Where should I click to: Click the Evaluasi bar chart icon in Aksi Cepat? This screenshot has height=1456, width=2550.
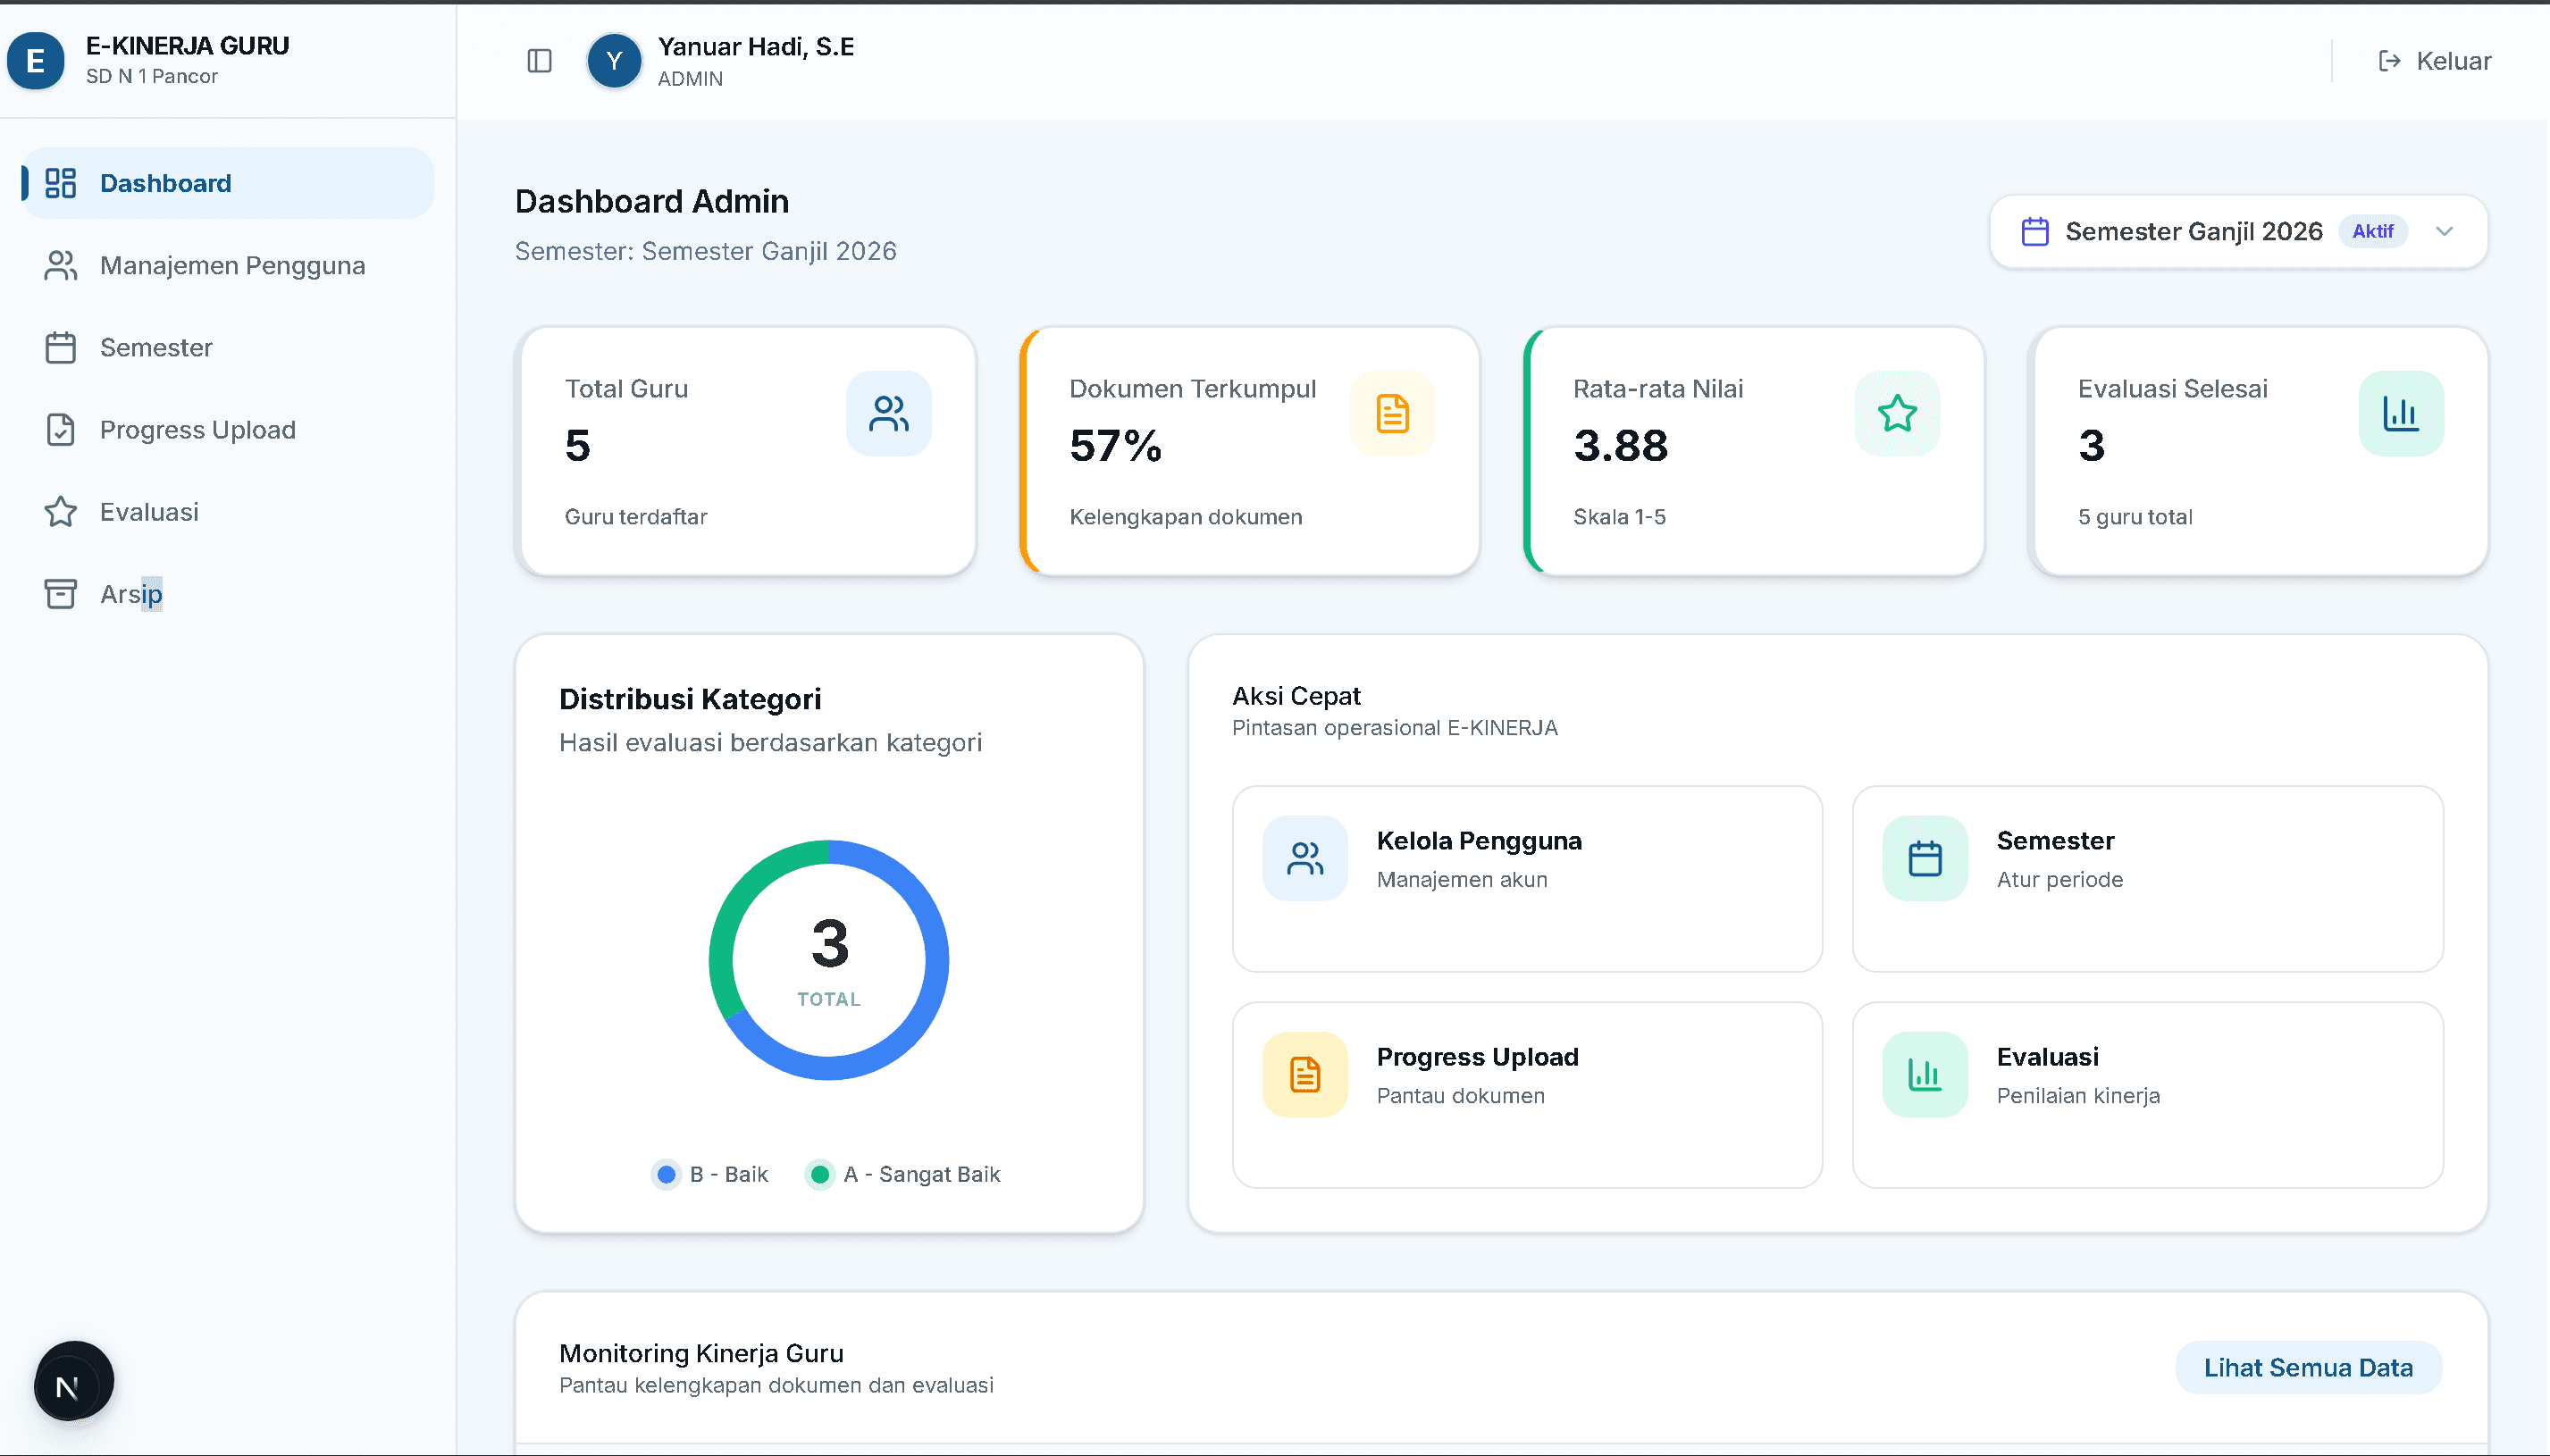1924,1074
